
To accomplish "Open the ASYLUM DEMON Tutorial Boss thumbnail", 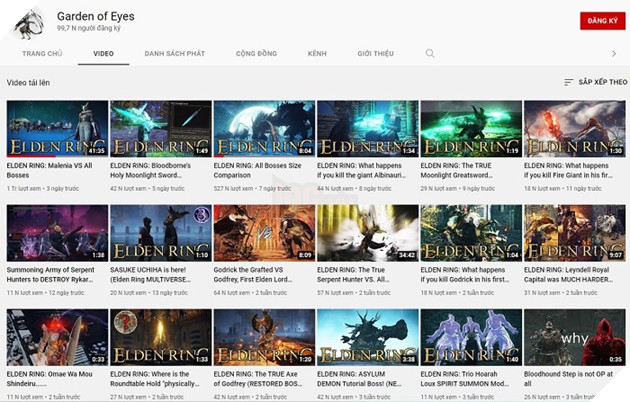I will pos(368,337).
